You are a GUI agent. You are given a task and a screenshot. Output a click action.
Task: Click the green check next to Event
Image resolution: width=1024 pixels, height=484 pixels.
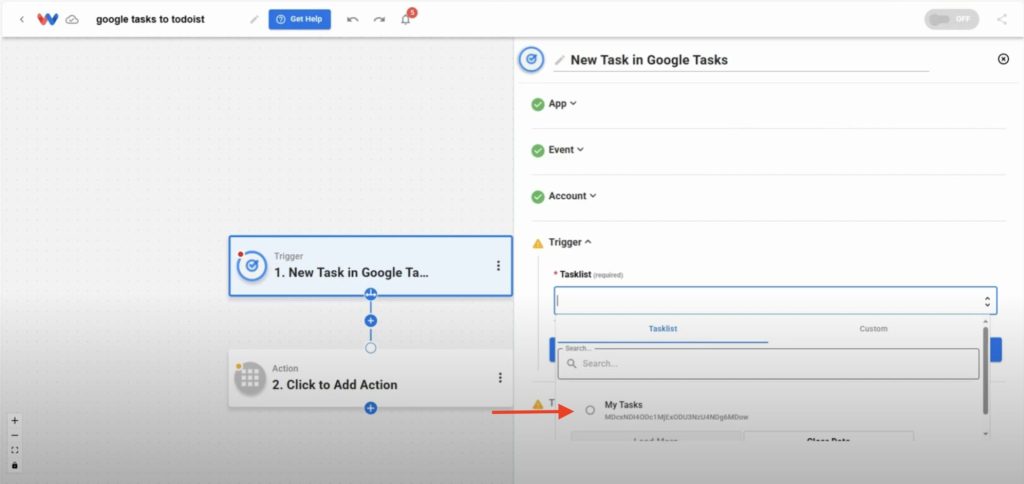[x=537, y=151]
